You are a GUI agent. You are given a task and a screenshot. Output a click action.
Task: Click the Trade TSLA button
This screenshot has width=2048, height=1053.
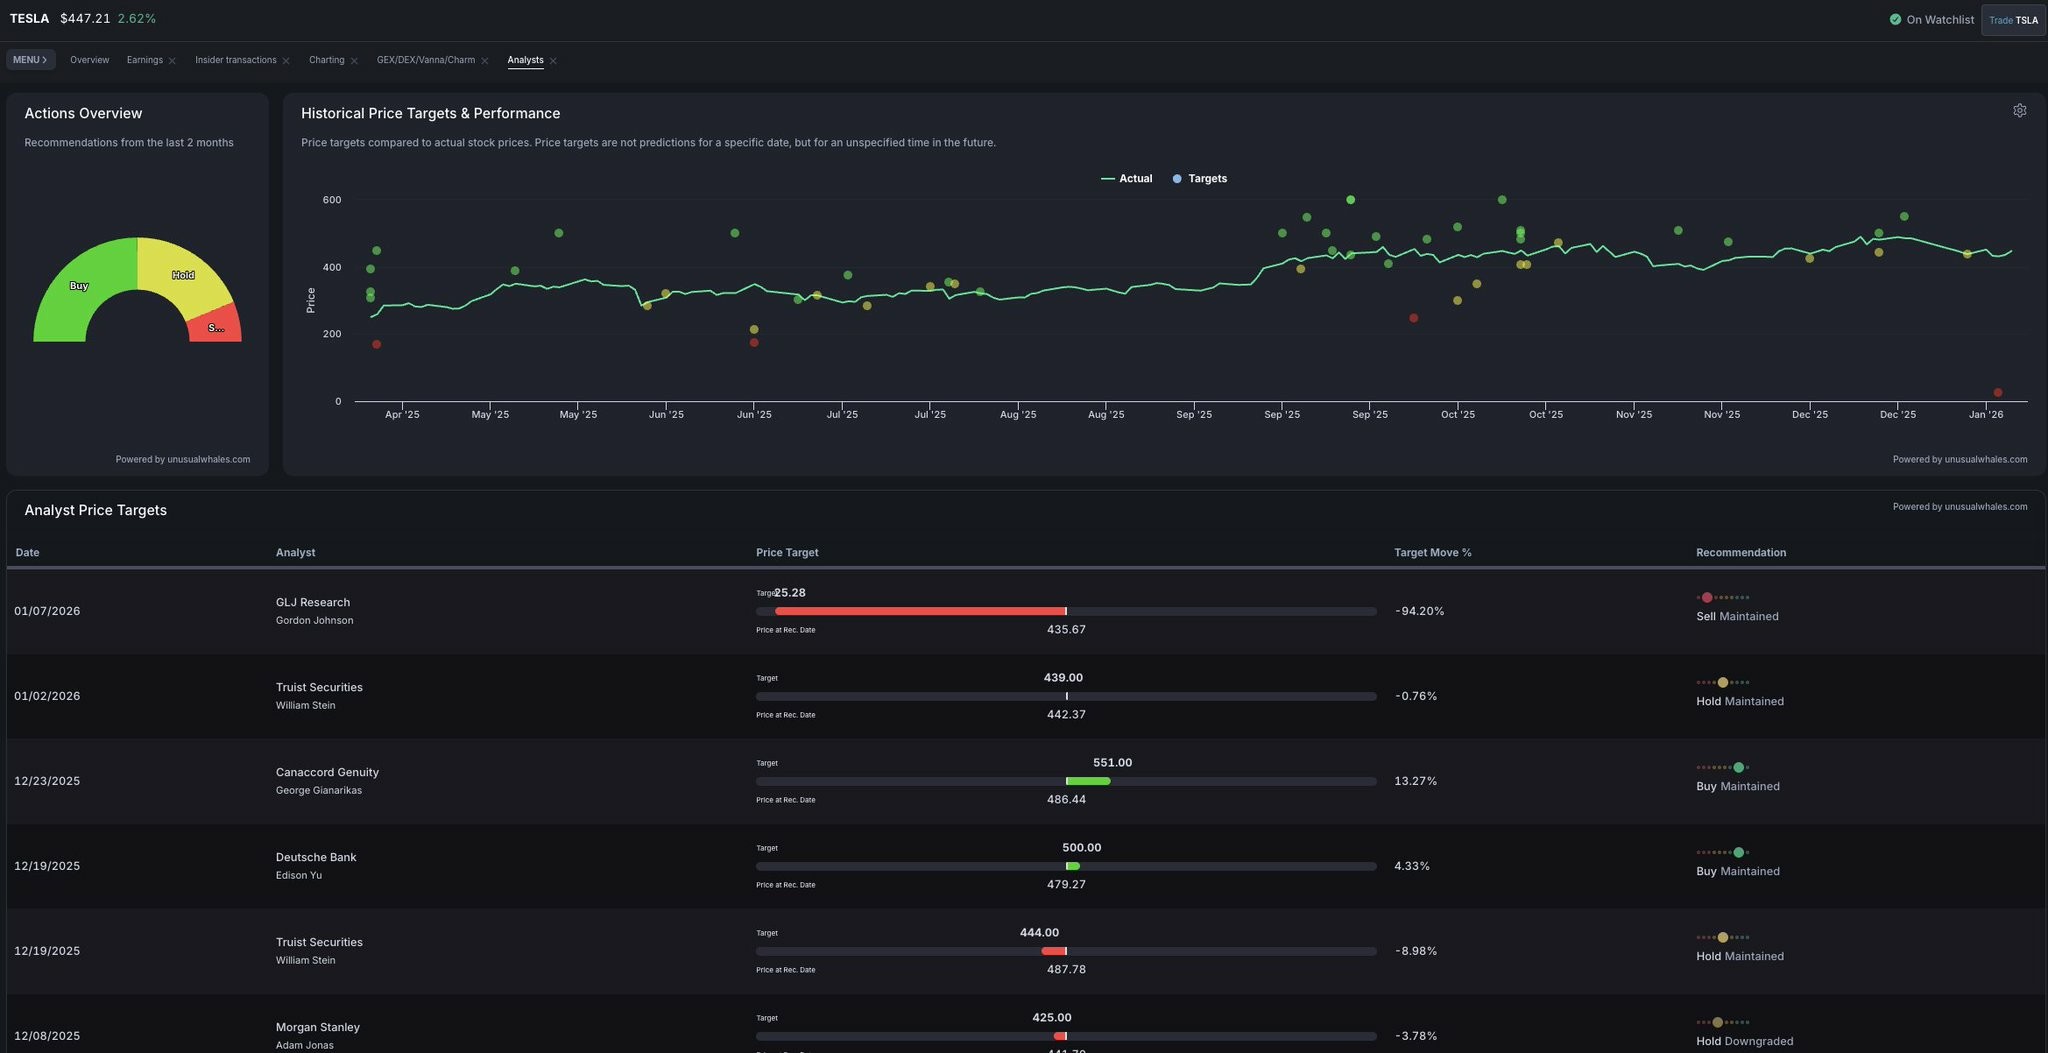point(2013,20)
